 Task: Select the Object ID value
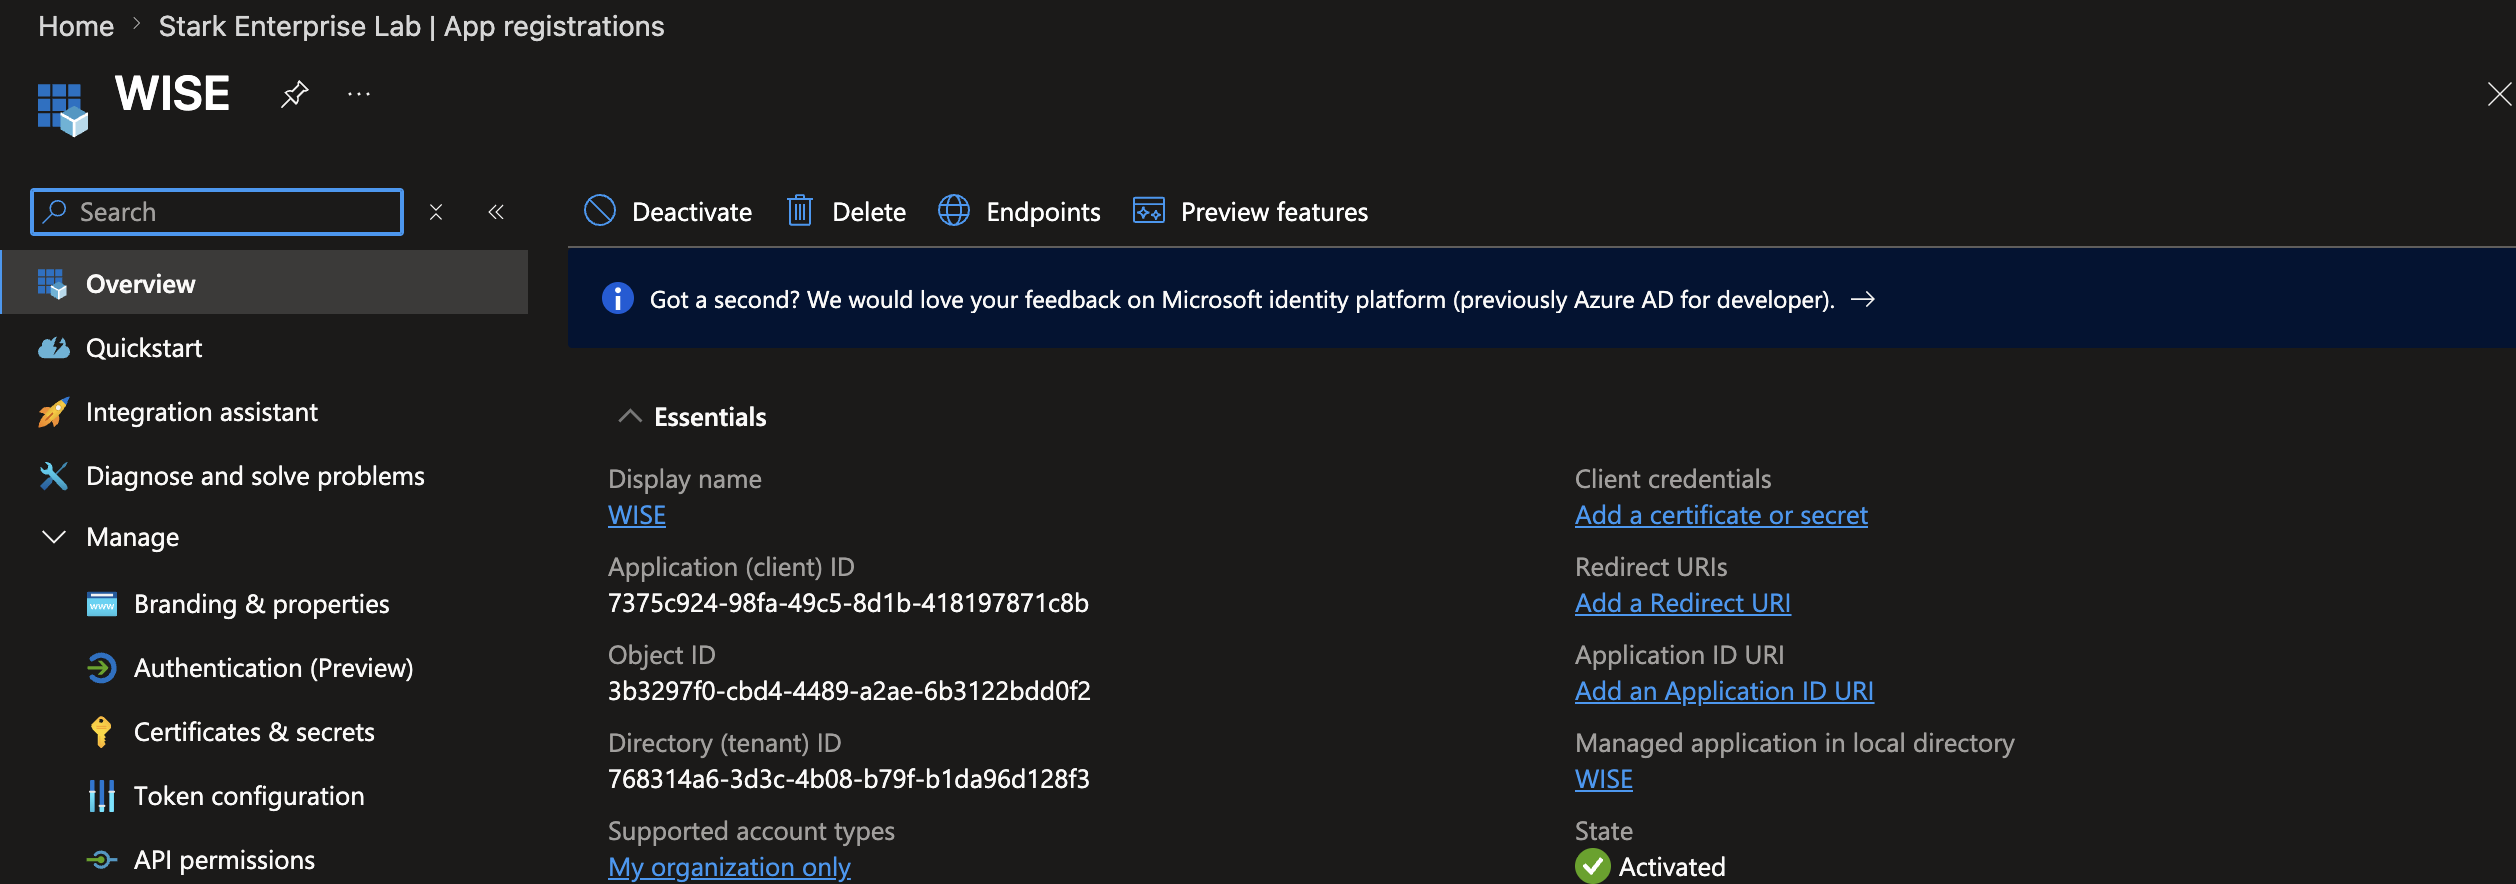pos(849,691)
